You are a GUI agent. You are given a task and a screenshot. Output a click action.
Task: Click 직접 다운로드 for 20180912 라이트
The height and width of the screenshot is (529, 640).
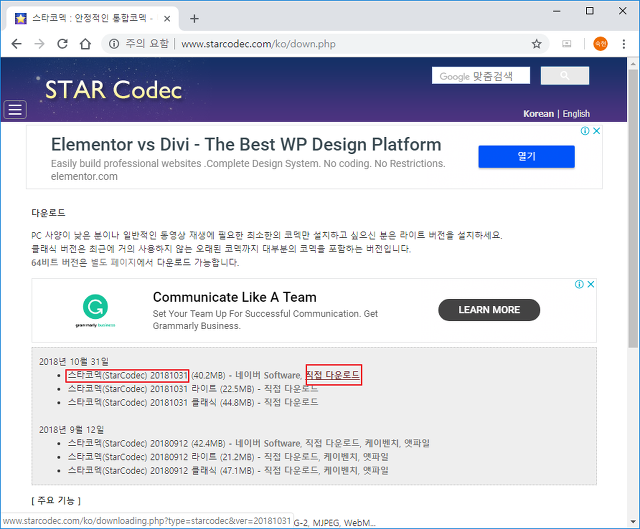coord(291,457)
